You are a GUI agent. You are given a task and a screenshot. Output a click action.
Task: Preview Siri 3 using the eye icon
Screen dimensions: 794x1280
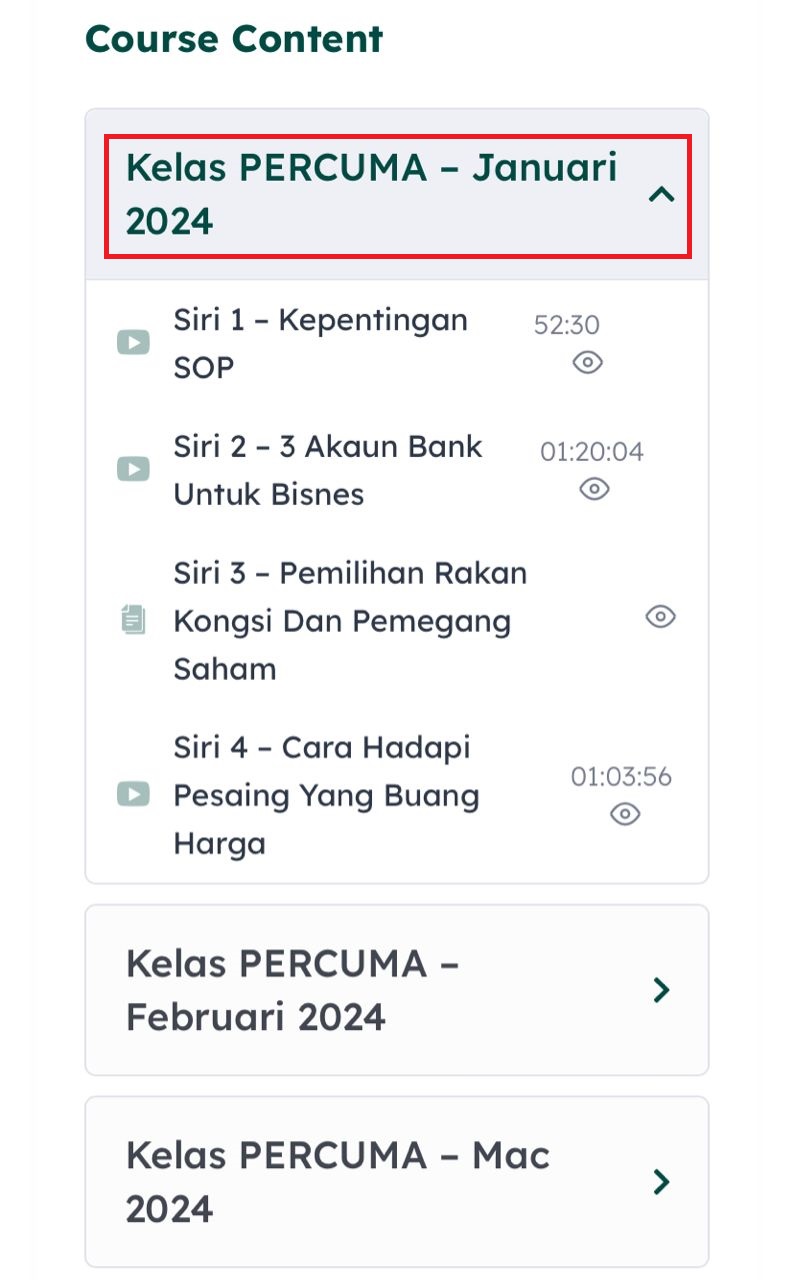point(660,617)
